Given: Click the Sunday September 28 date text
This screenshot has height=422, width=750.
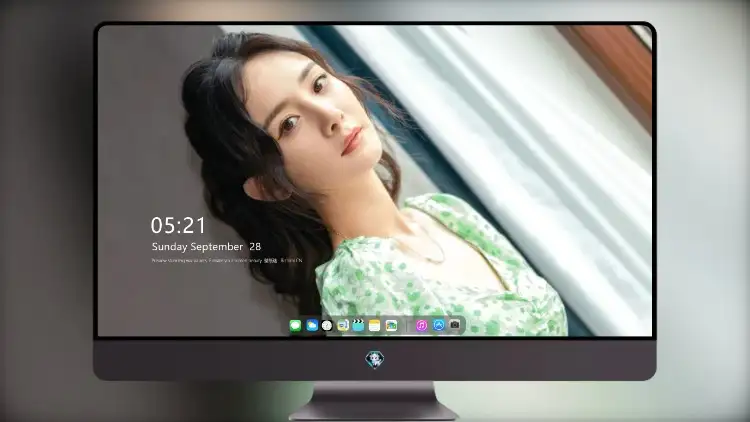Looking at the screenshot, I should 206,247.
